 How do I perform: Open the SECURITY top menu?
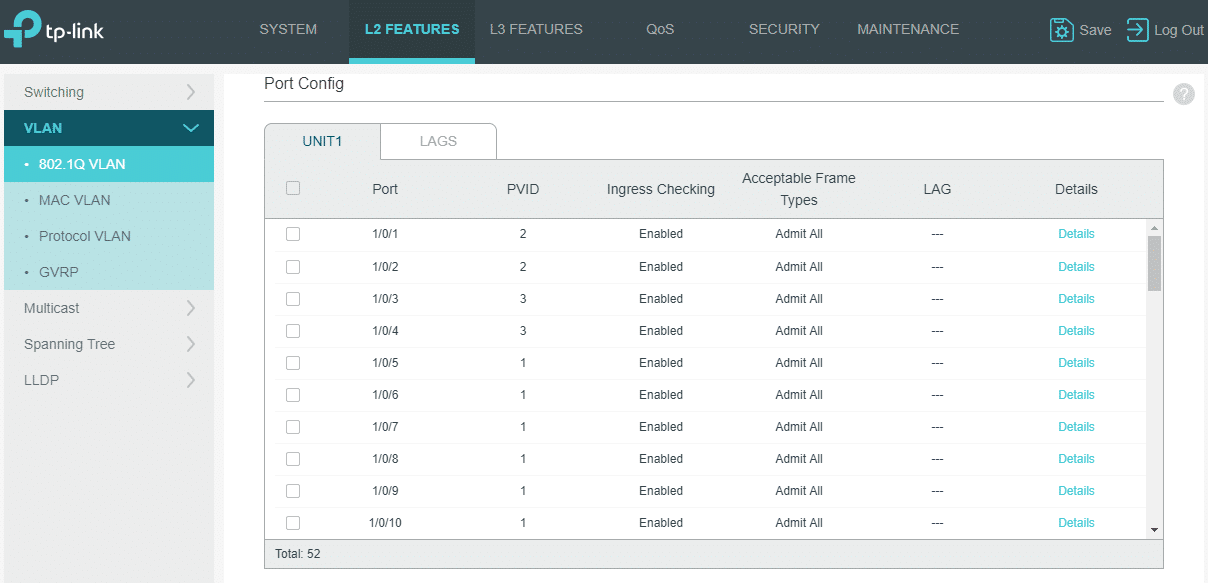784,30
